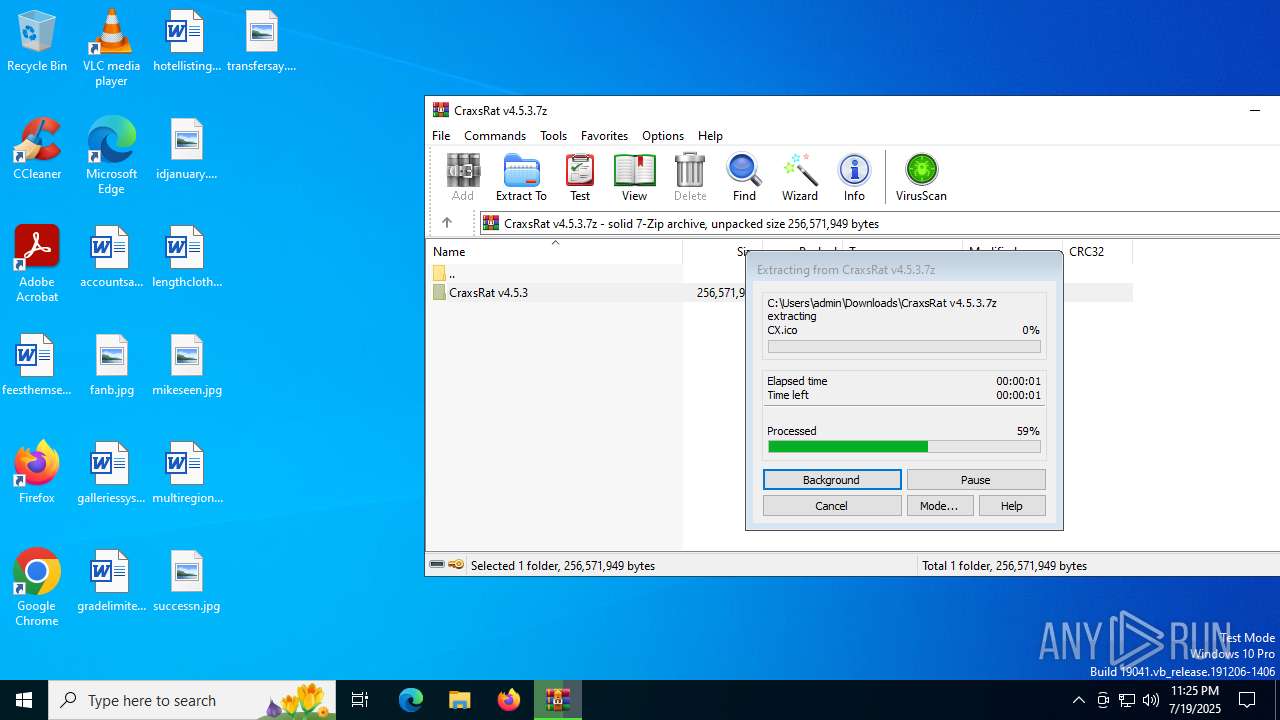The height and width of the screenshot is (720, 1280).
Task: Select the lengthcloth Word document
Action: click(x=186, y=257)
